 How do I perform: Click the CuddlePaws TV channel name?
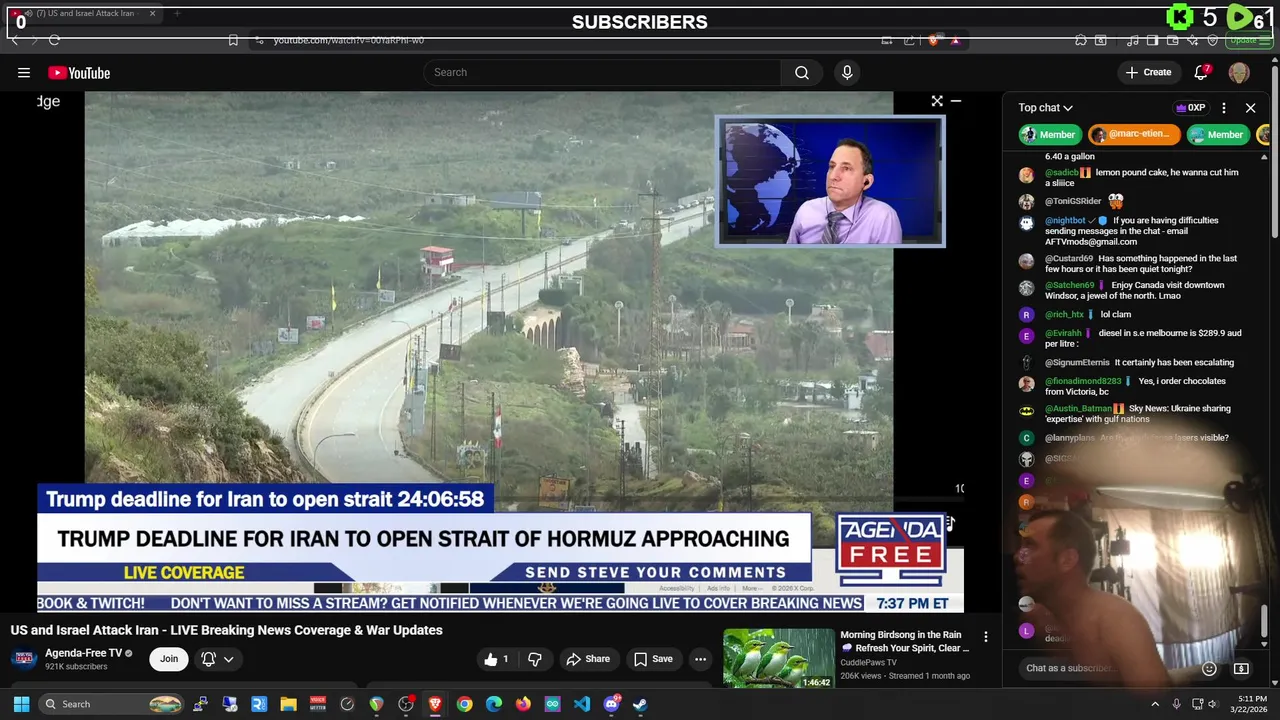868,662
